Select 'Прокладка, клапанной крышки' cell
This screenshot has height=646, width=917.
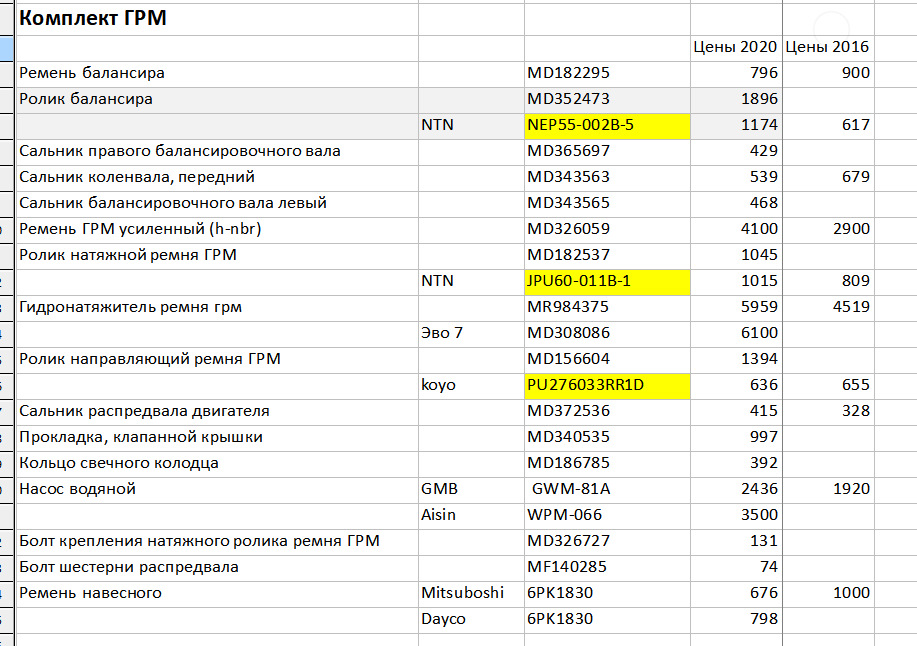pyautogui.click(x=217, y=438)
